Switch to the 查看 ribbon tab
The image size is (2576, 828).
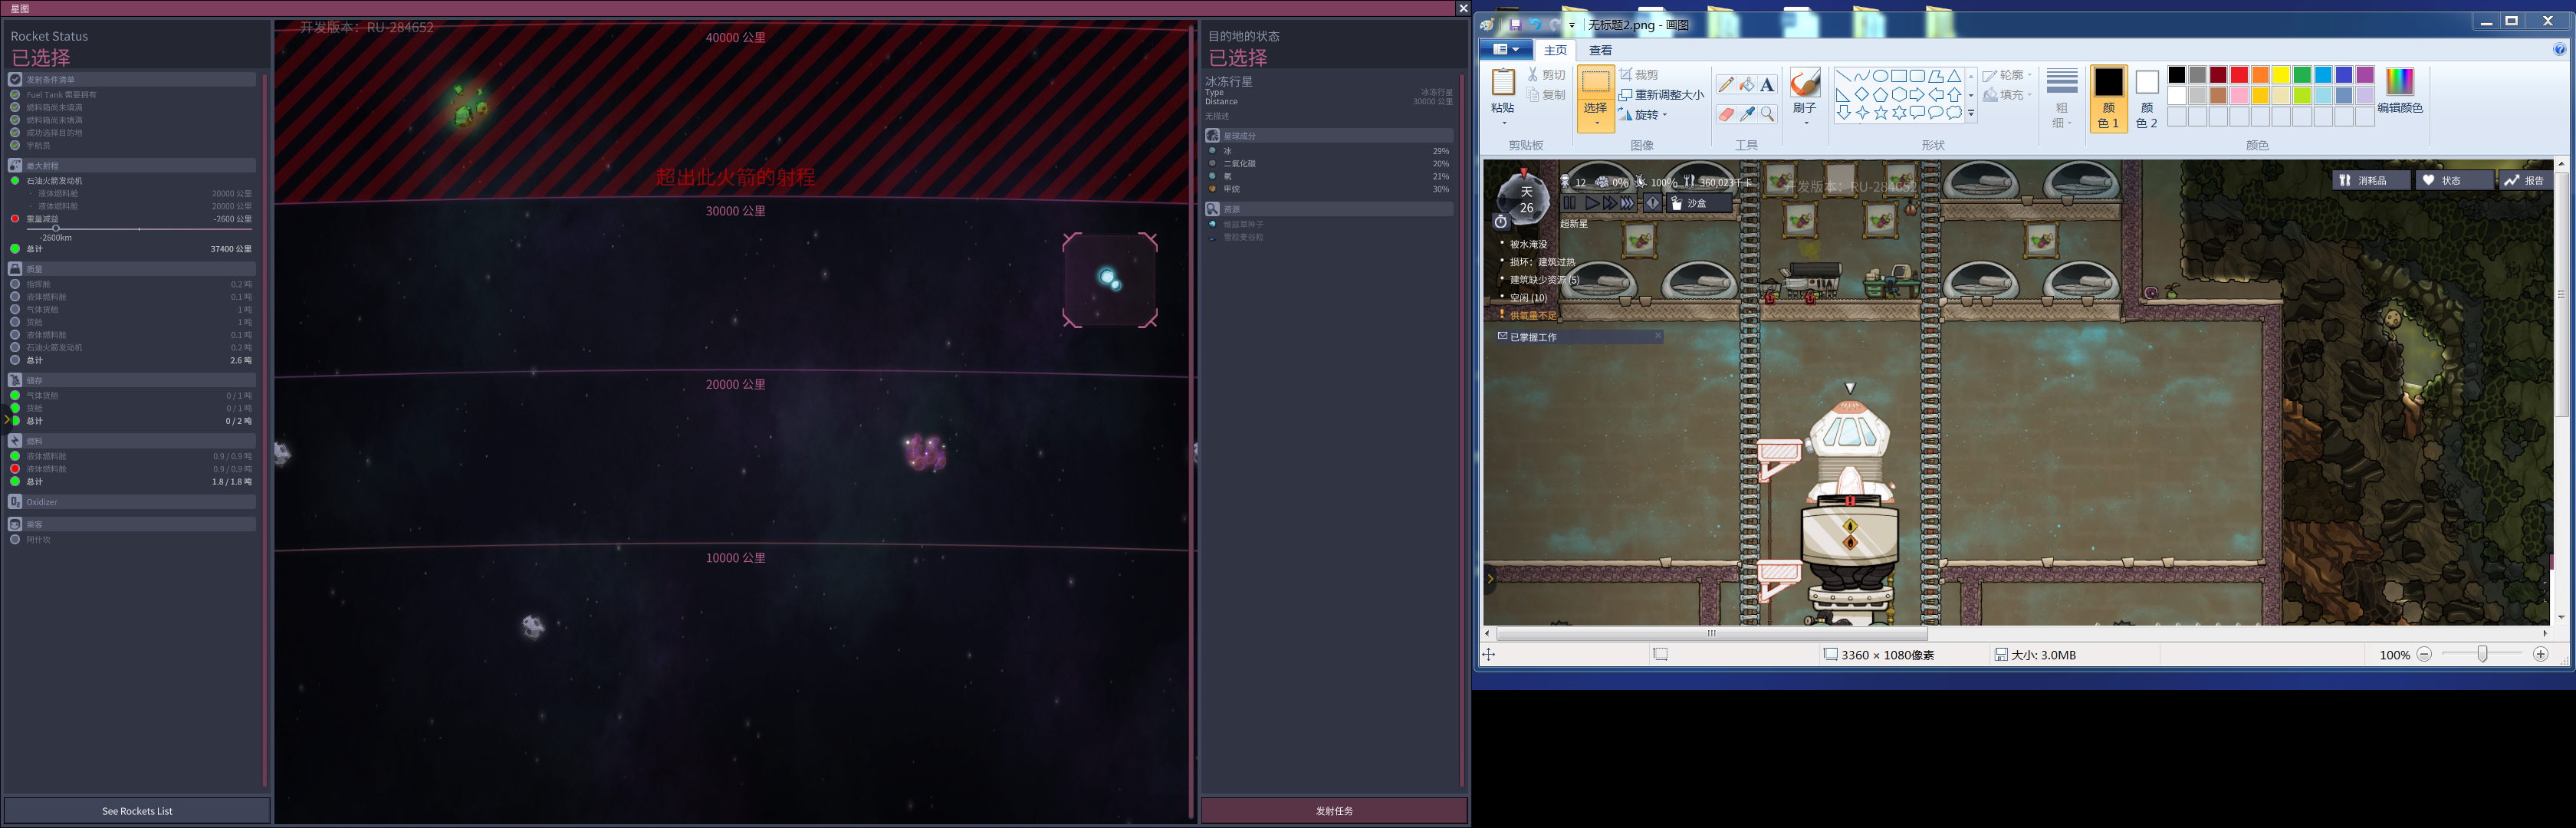pos(1600,50)
